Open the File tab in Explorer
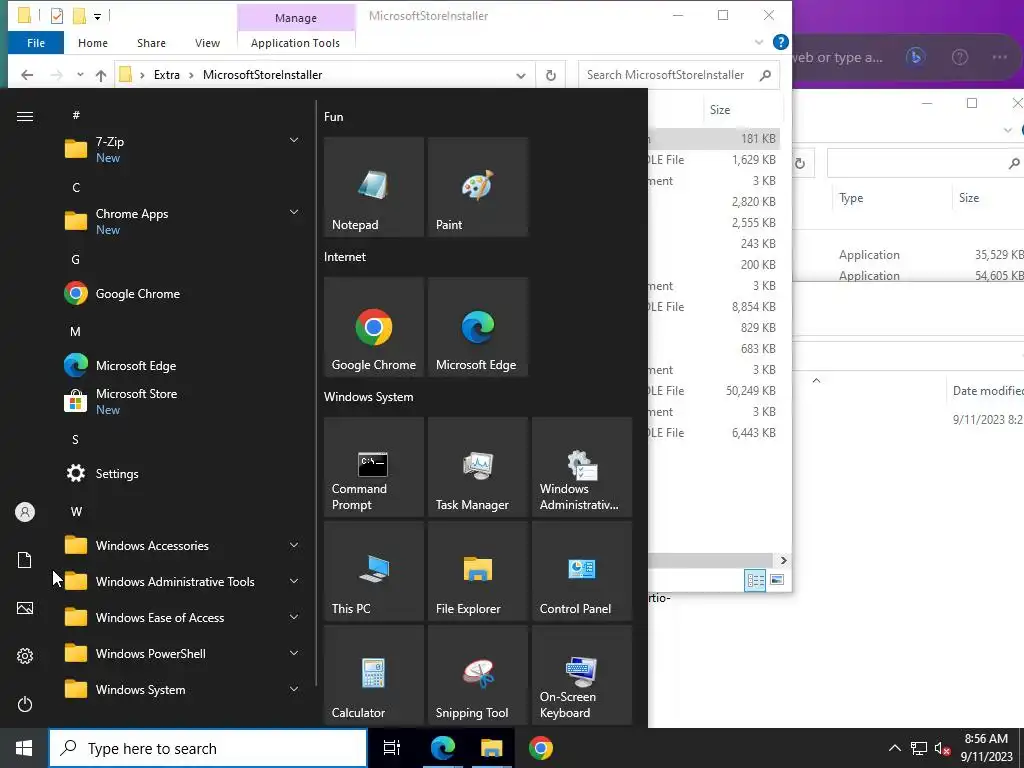 36,43
